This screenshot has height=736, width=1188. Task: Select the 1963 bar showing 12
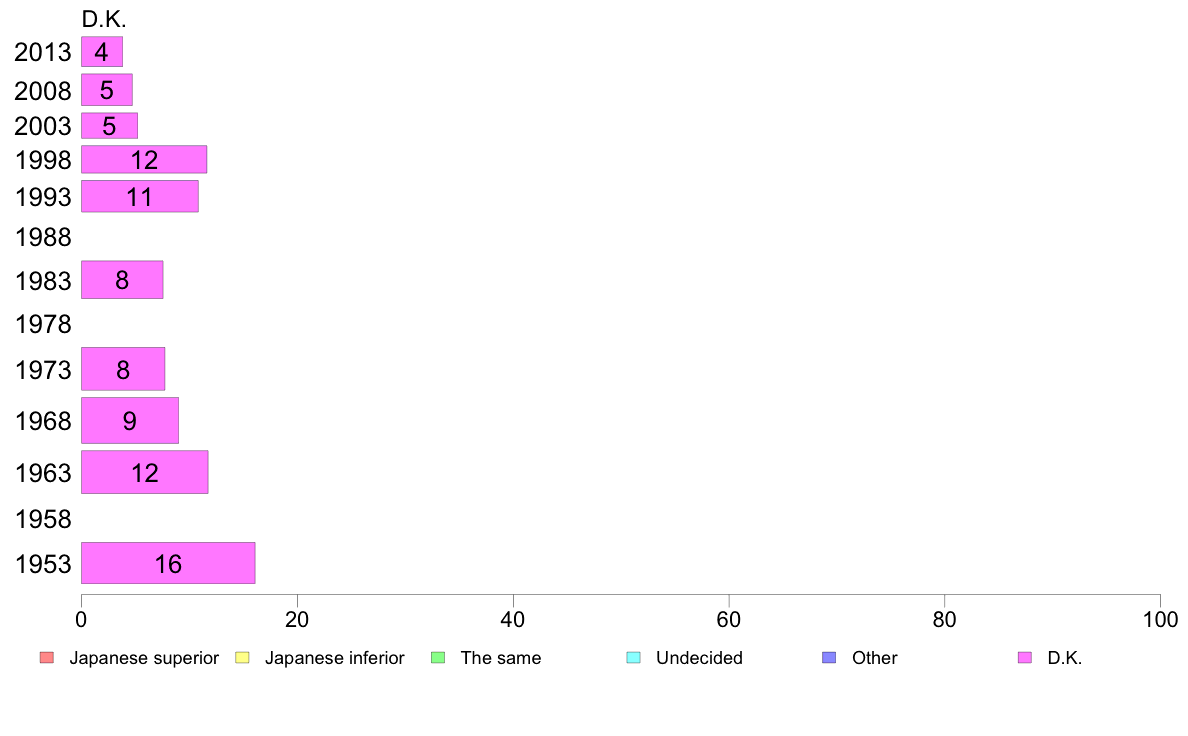(145, 472)
